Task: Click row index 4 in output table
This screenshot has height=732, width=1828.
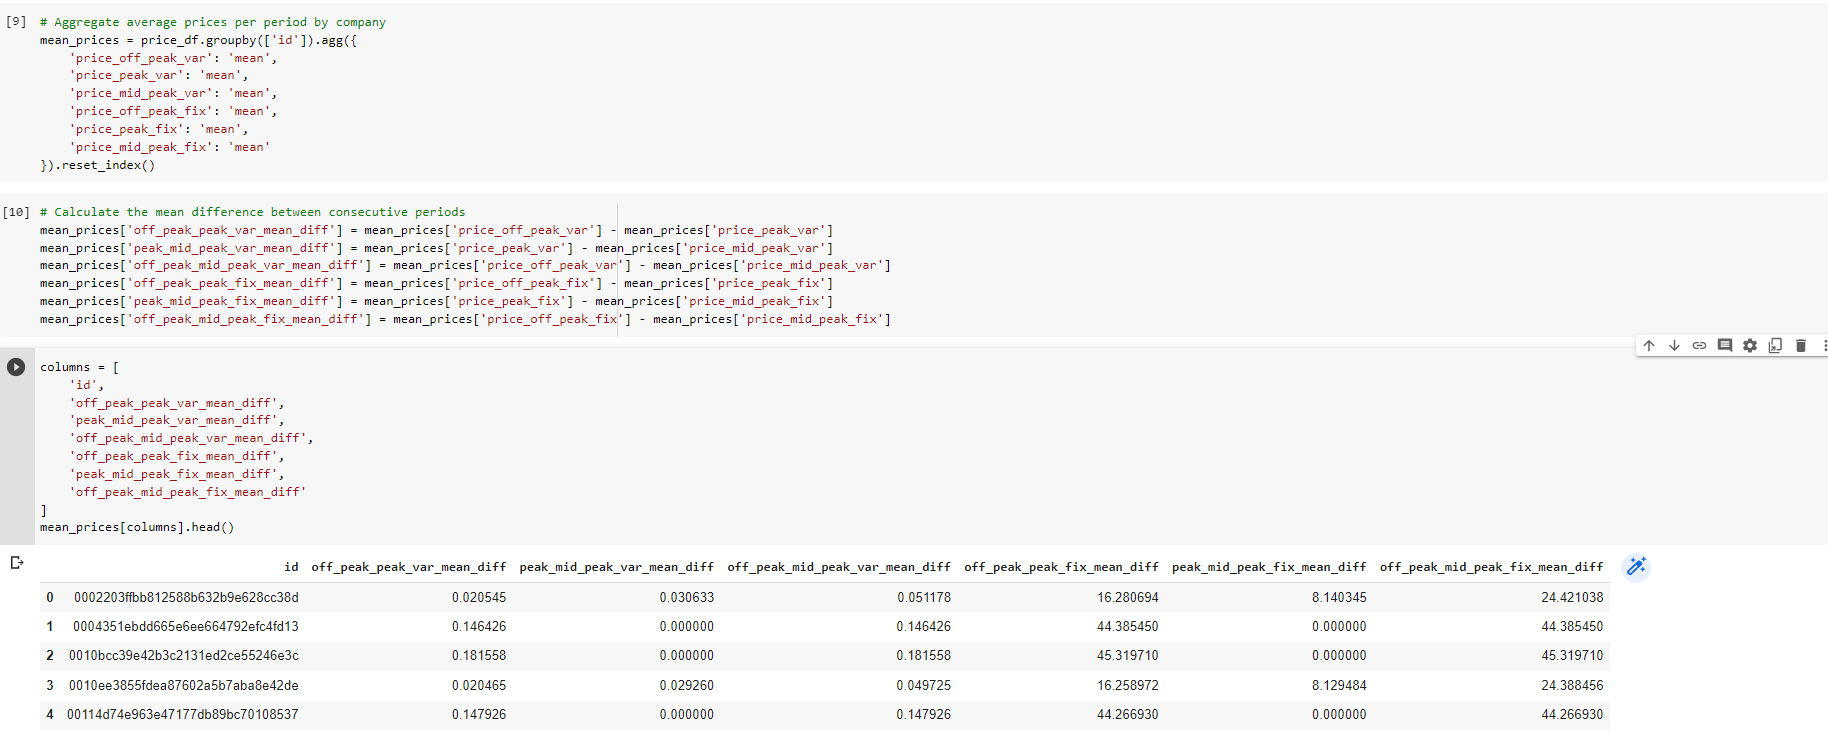Action: click(x=50, y=714)
